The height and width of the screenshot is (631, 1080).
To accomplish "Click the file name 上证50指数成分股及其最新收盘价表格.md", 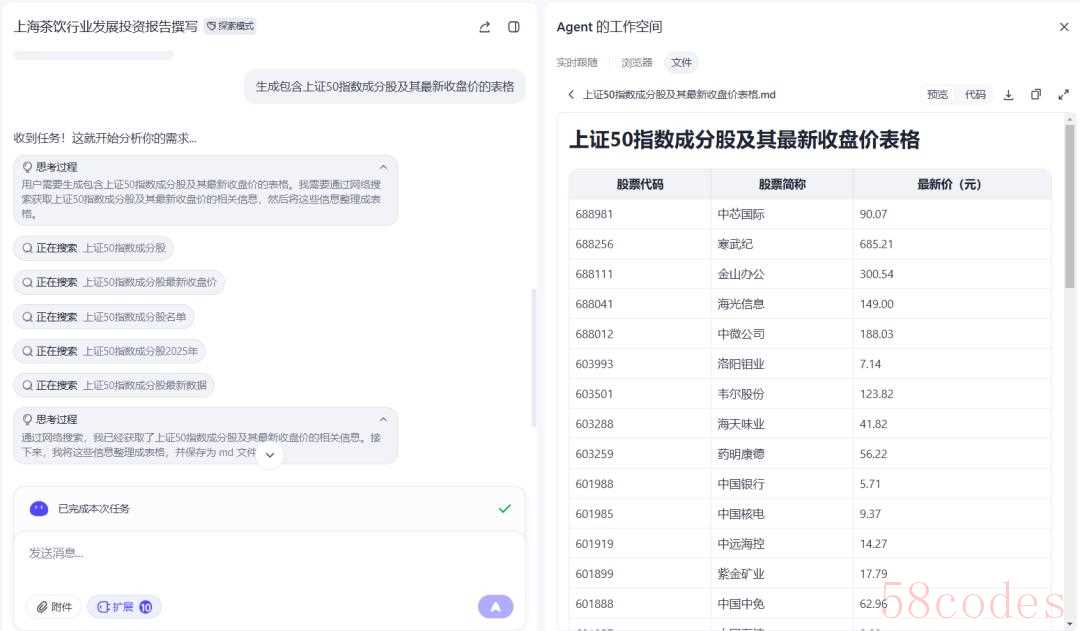I will pos(679,94).
